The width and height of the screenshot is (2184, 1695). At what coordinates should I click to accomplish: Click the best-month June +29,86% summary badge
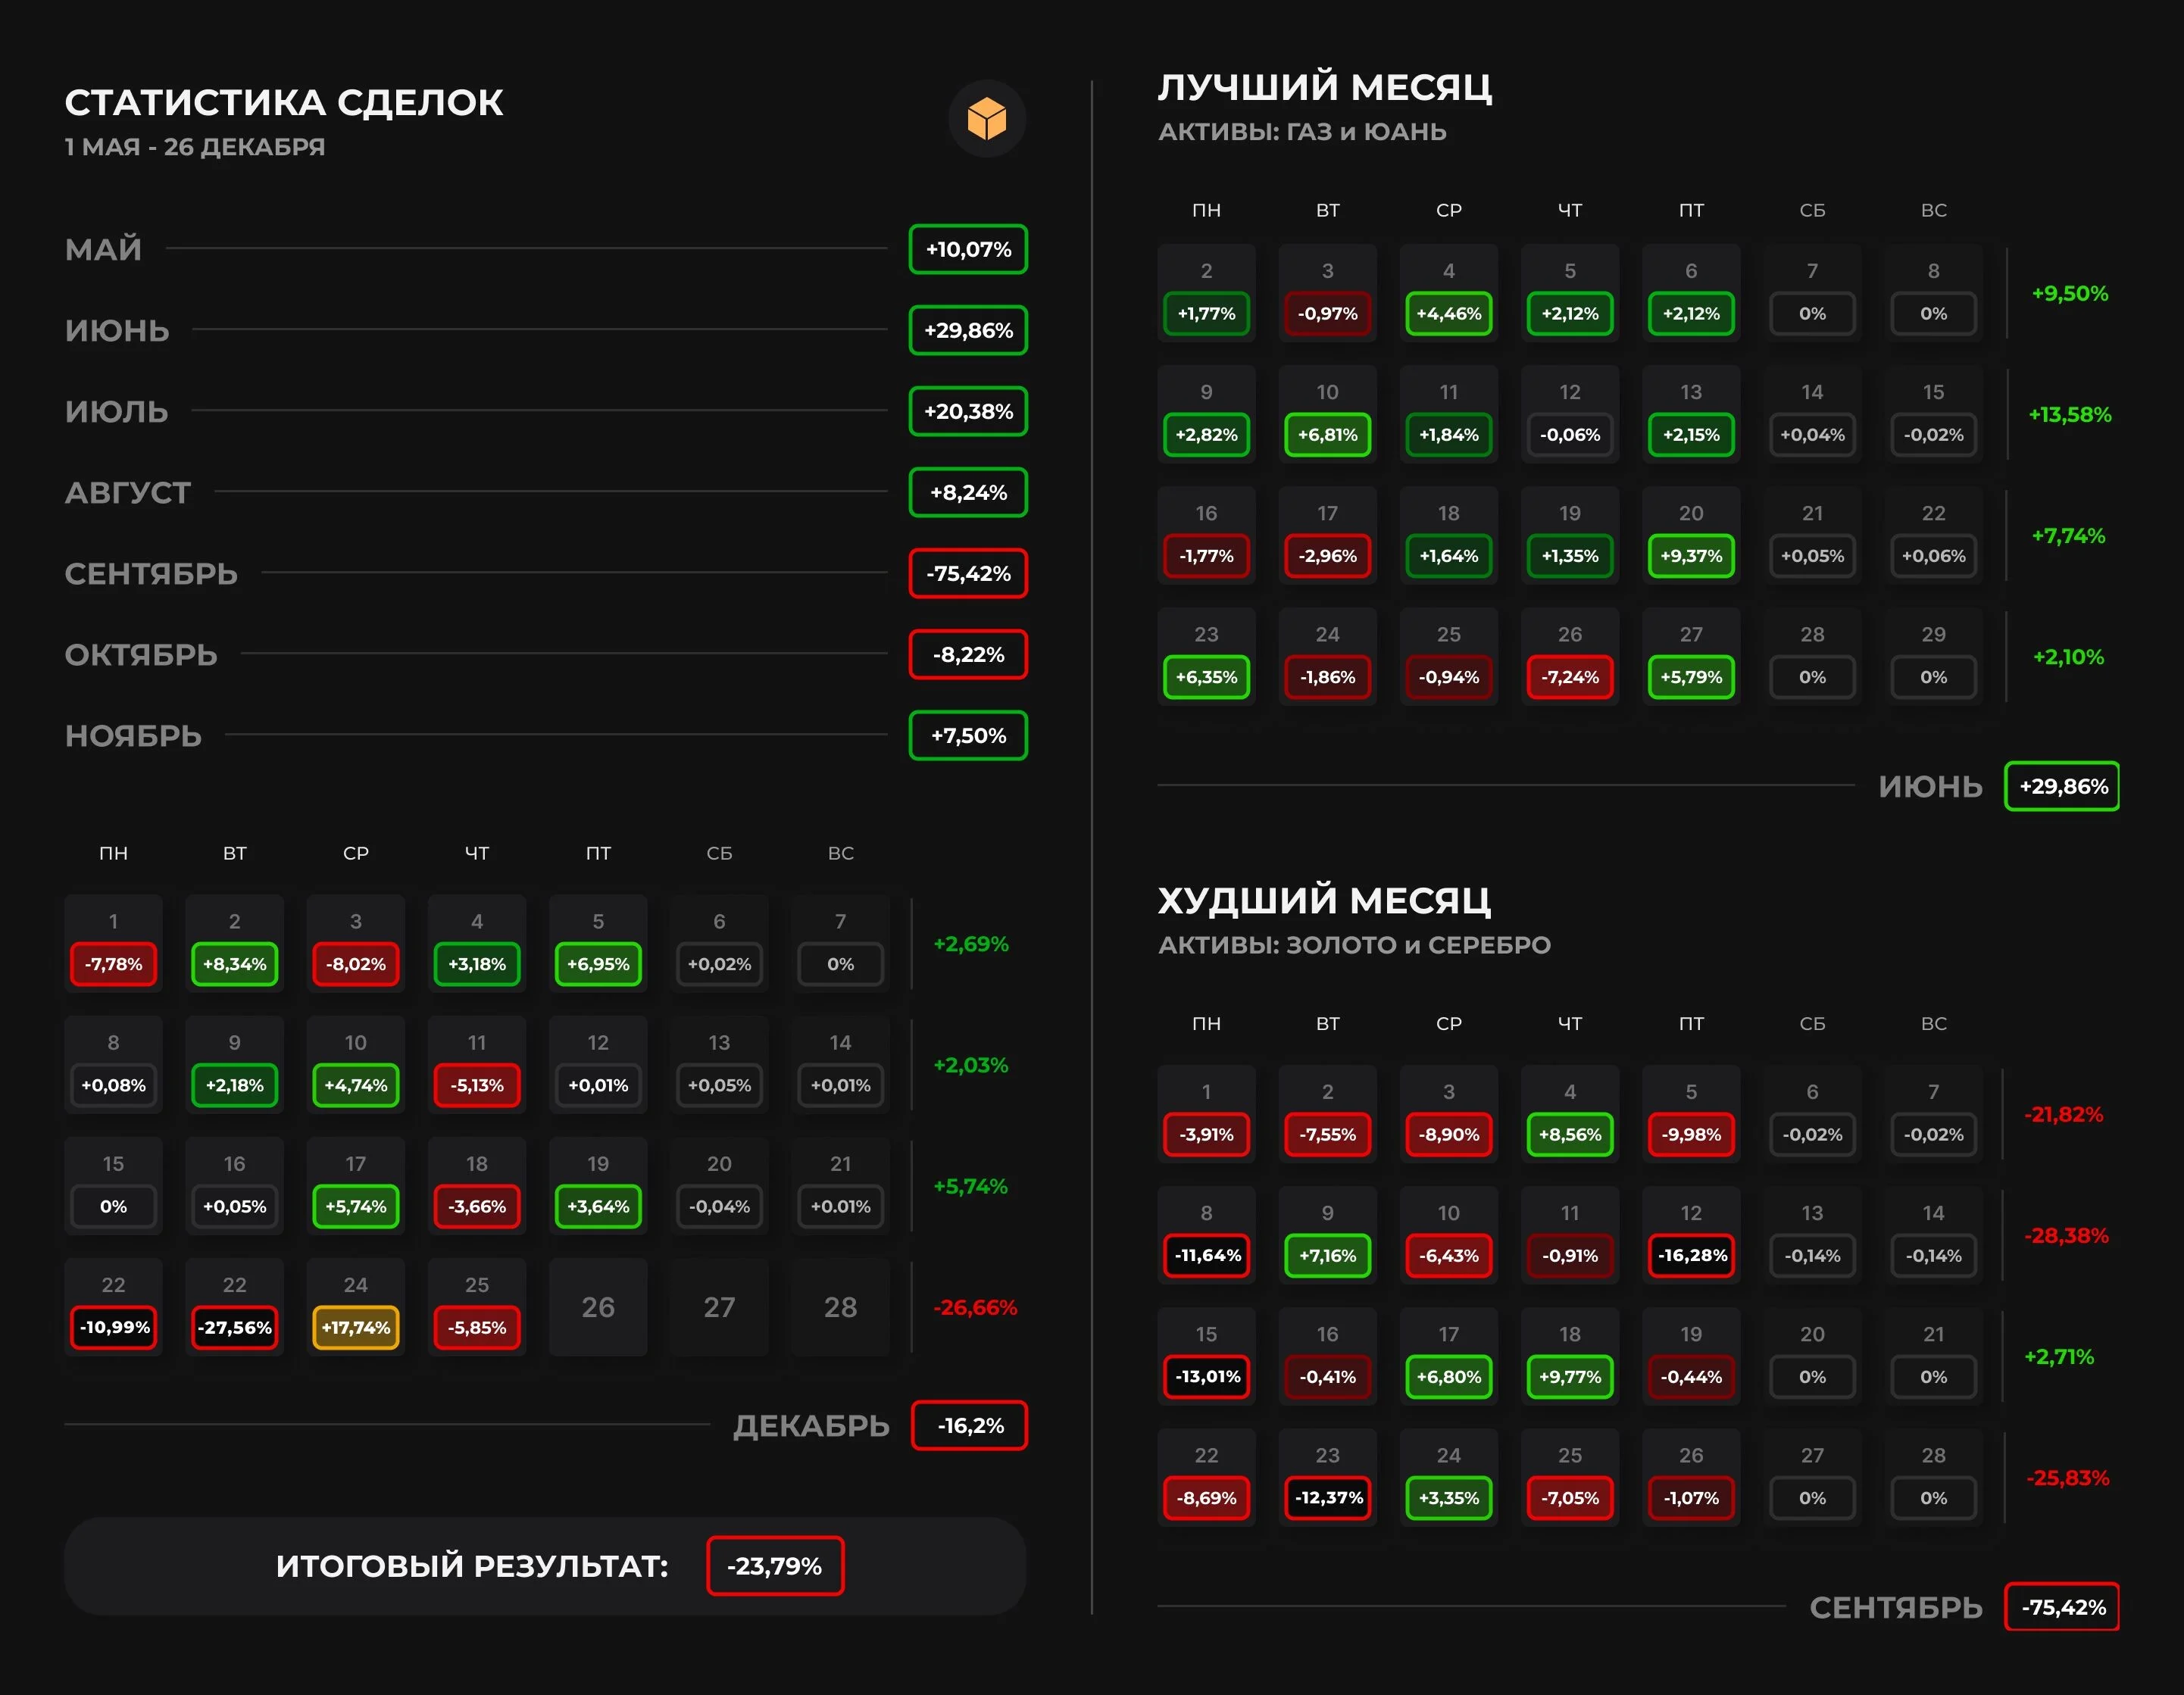click(2062, 786)
